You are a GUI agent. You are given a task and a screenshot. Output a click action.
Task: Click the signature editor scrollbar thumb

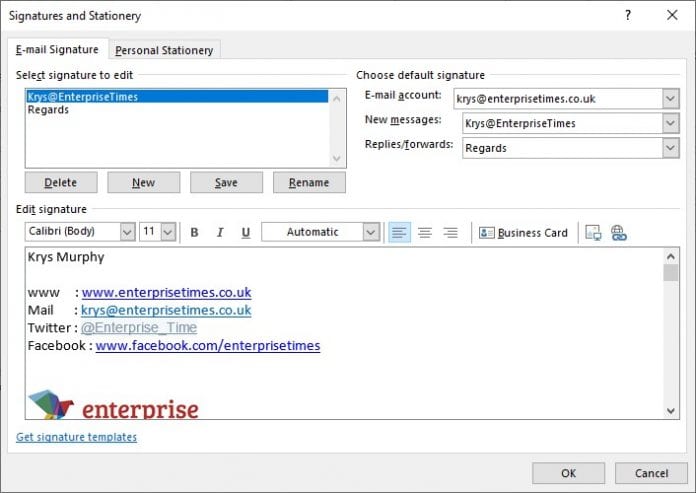point(671,272)
